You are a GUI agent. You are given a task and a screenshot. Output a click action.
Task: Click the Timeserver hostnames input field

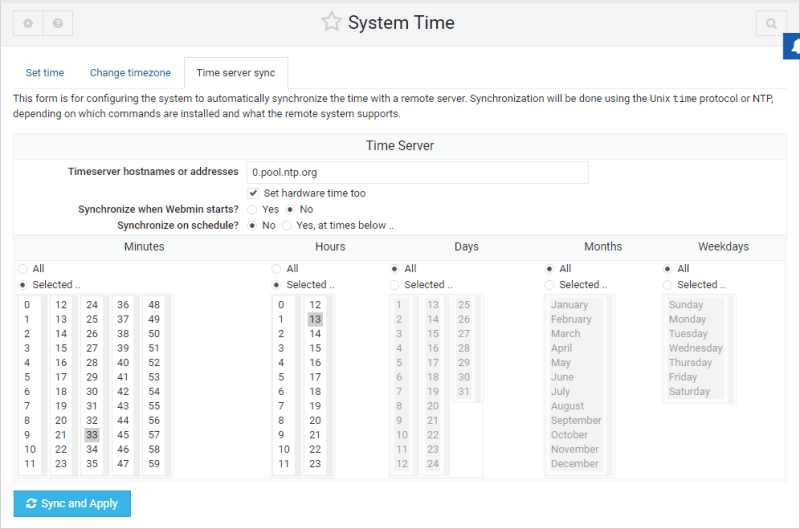pyautogui.click(x=417, y=172)
